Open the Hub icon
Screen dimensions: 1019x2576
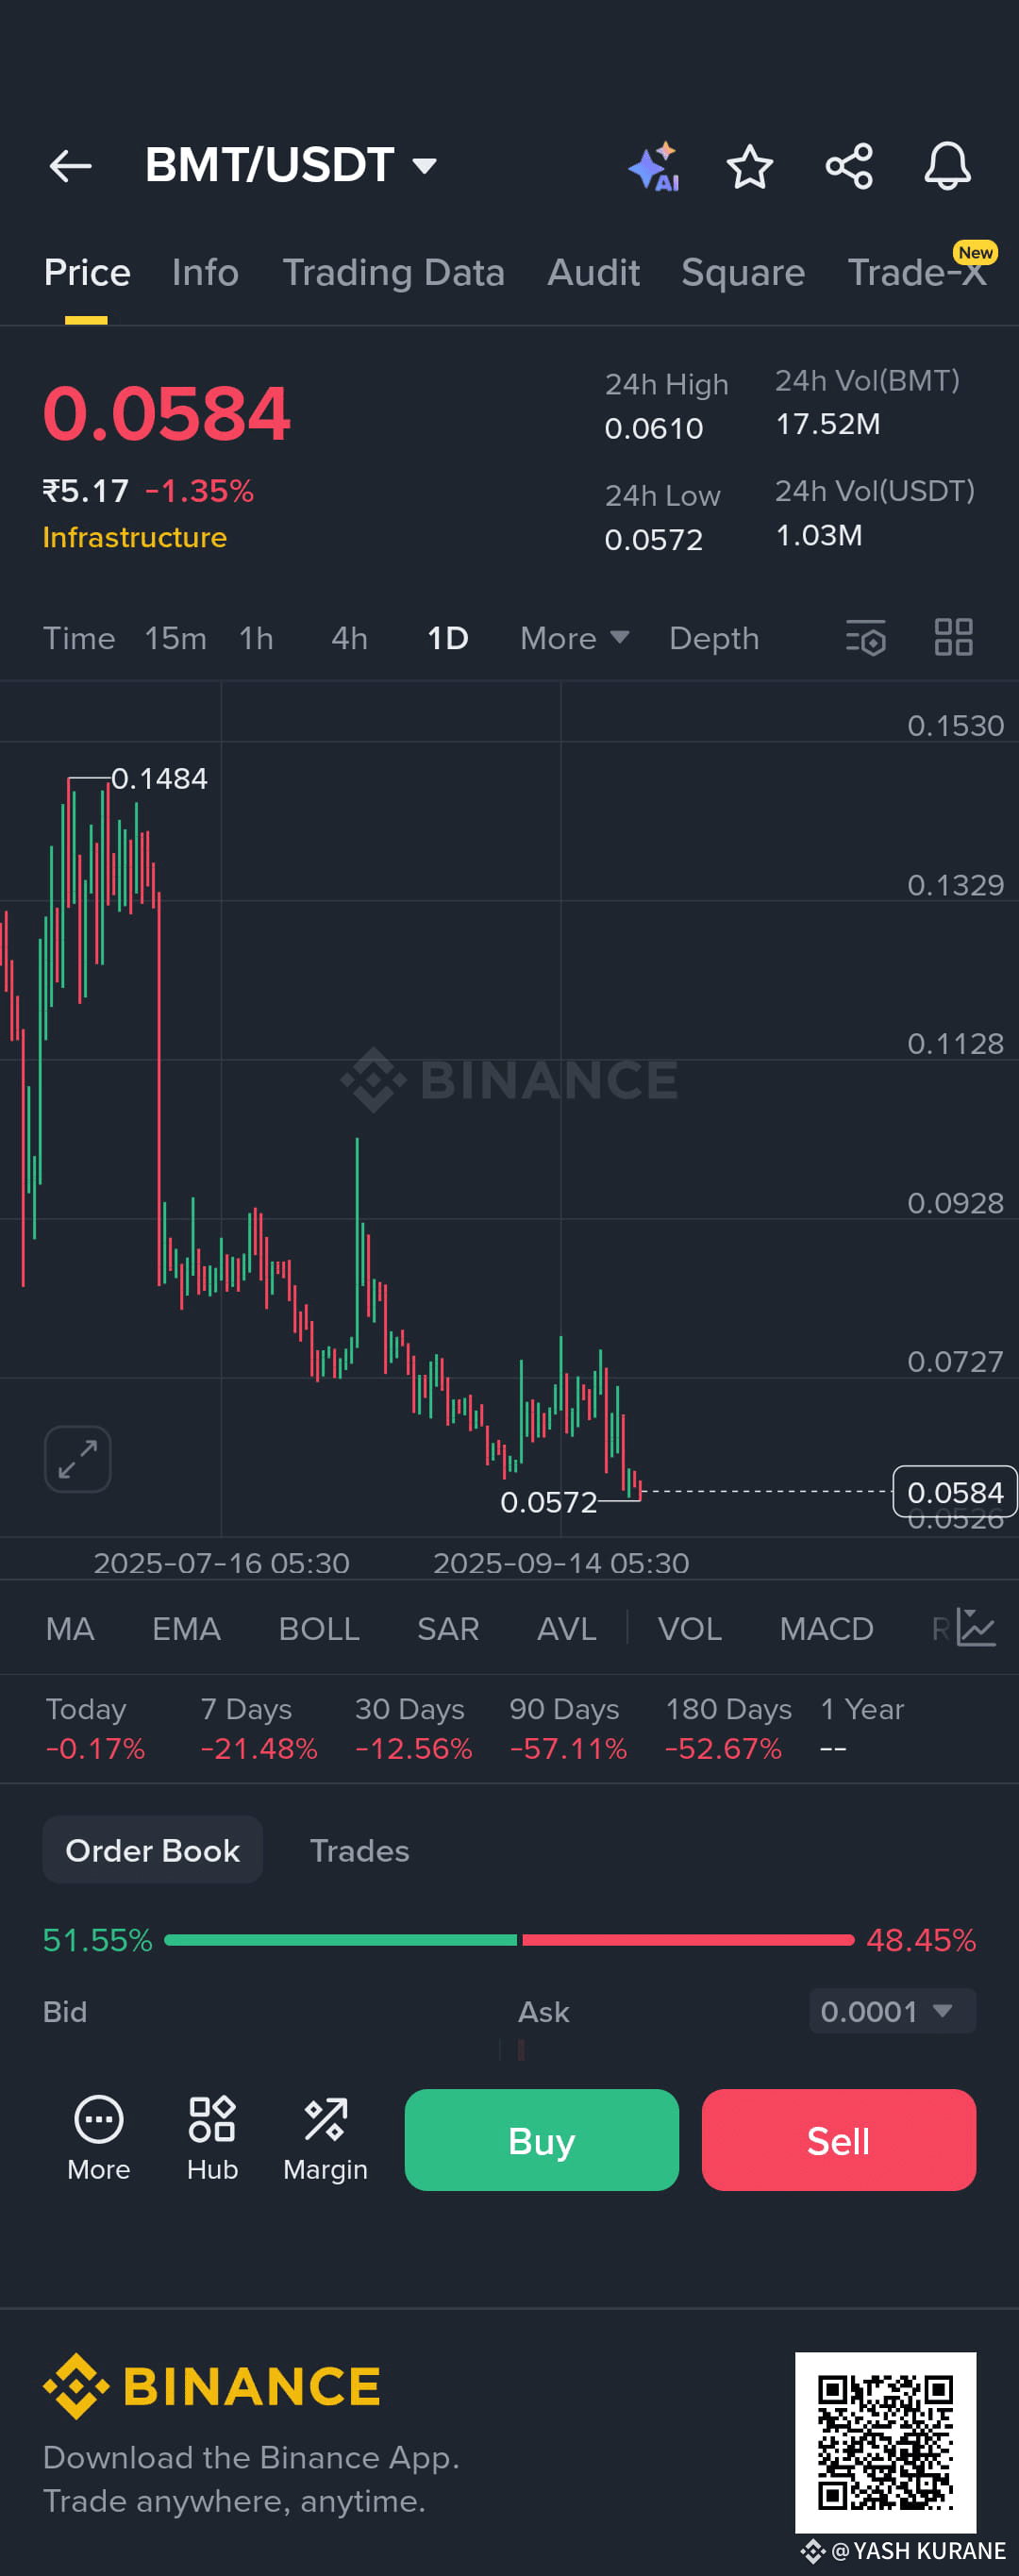coord(212,2138)
